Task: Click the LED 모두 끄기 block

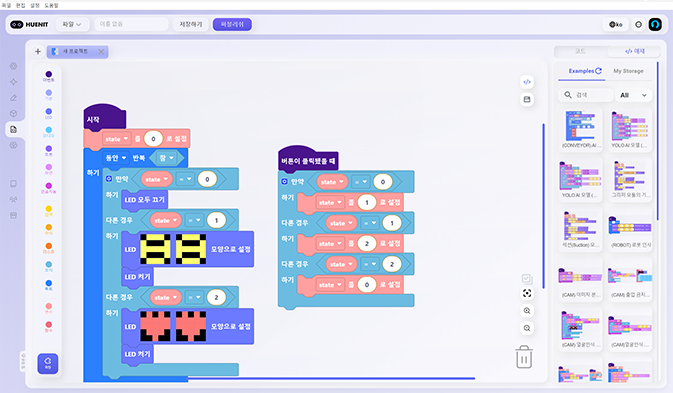Action: point(145,200)
